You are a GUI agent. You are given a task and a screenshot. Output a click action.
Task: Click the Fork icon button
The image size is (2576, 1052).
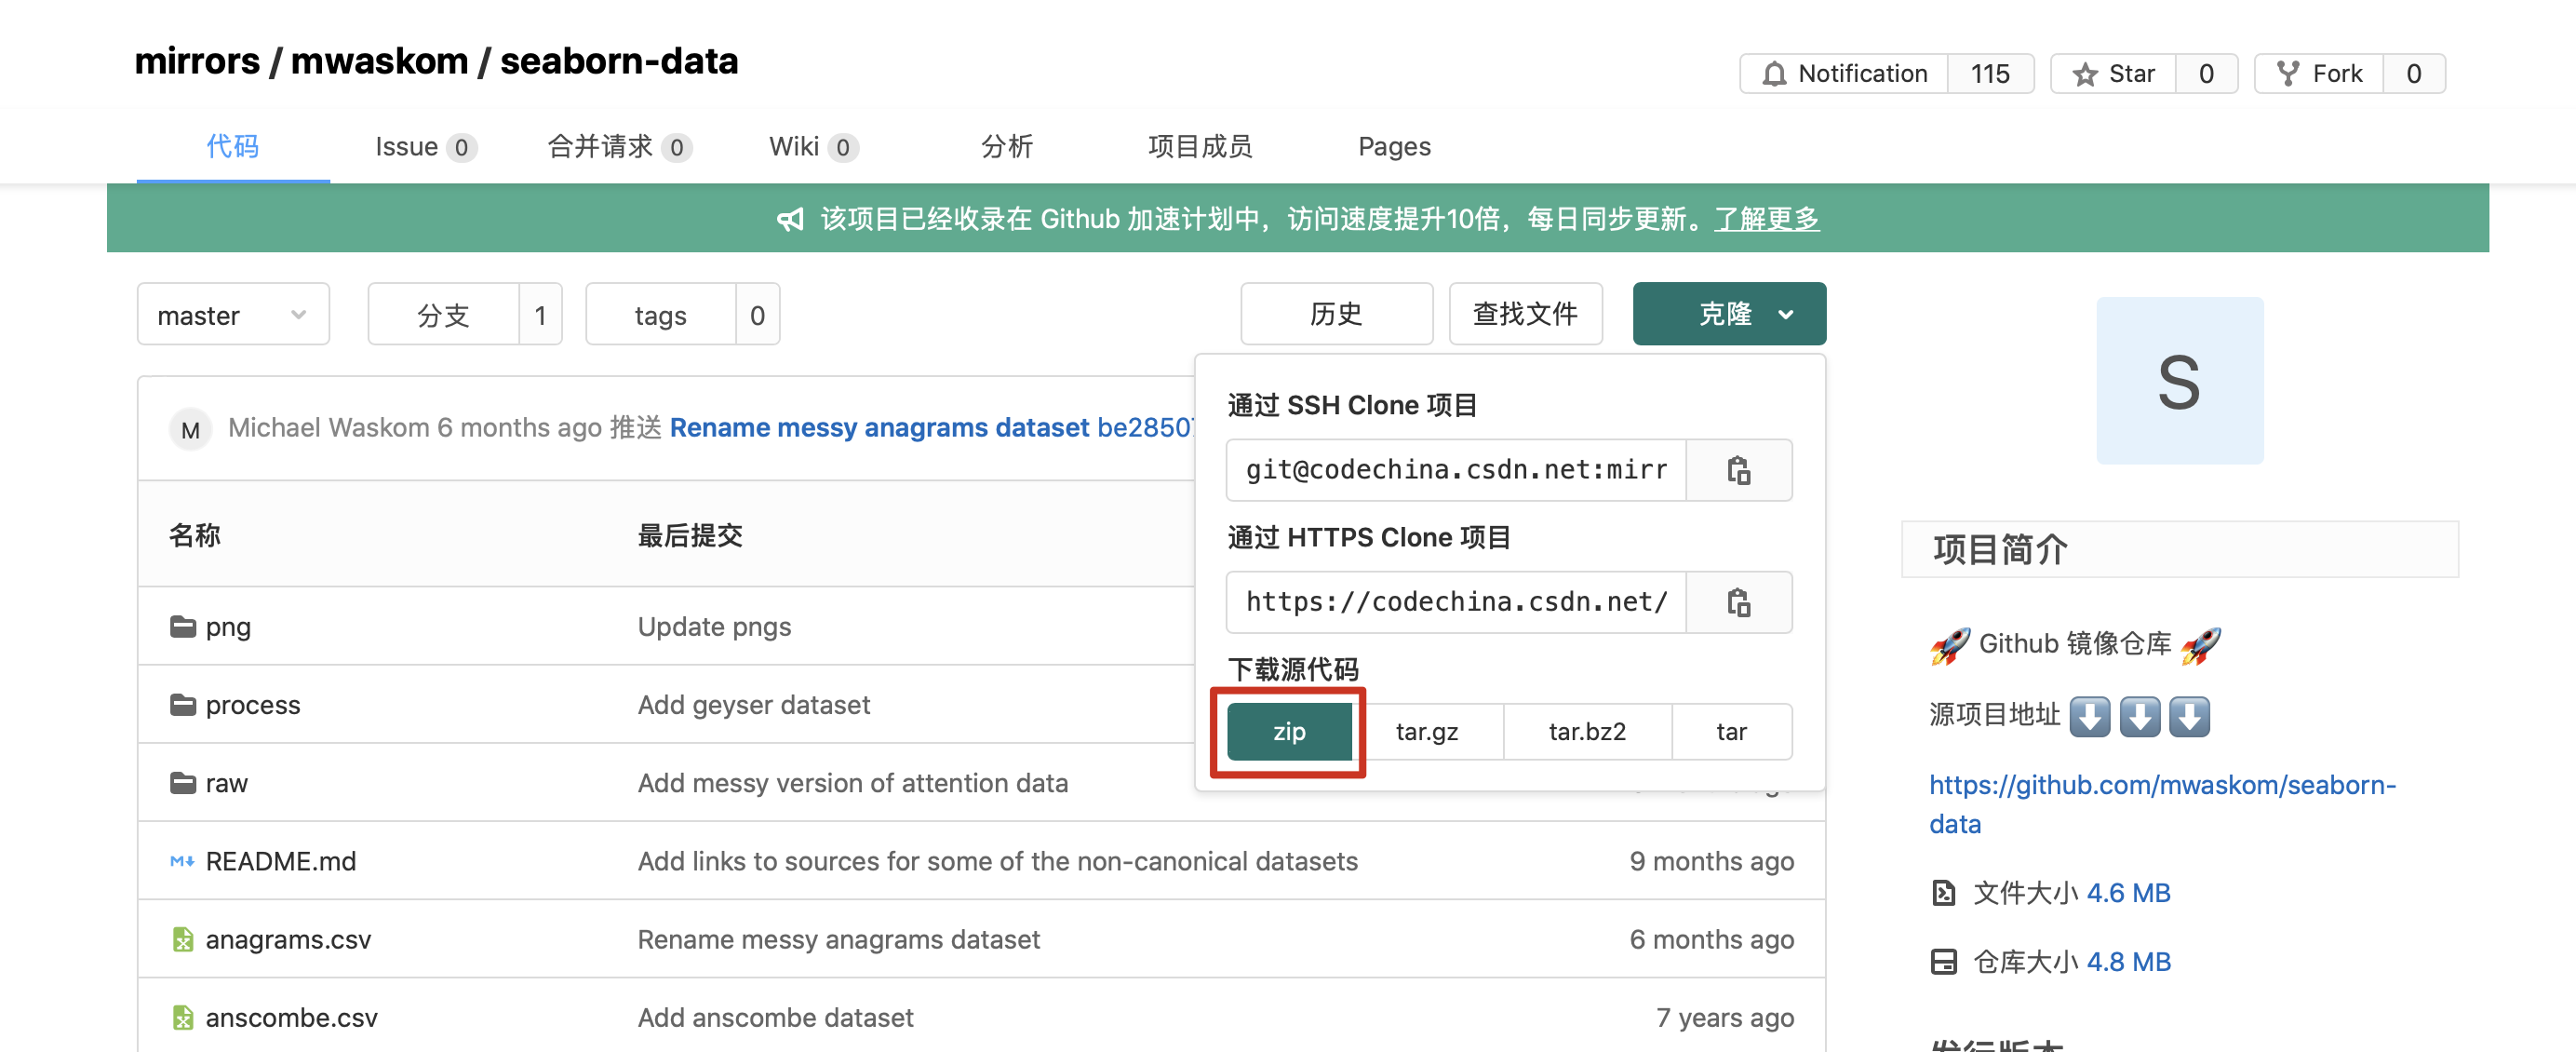tap(2288, 74)
